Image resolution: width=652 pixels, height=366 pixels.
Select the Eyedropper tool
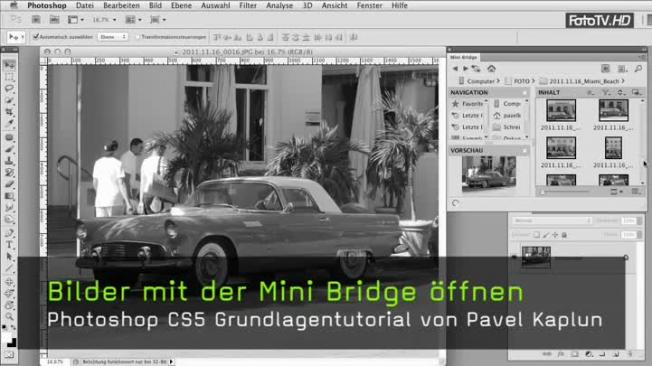[9, 123]
